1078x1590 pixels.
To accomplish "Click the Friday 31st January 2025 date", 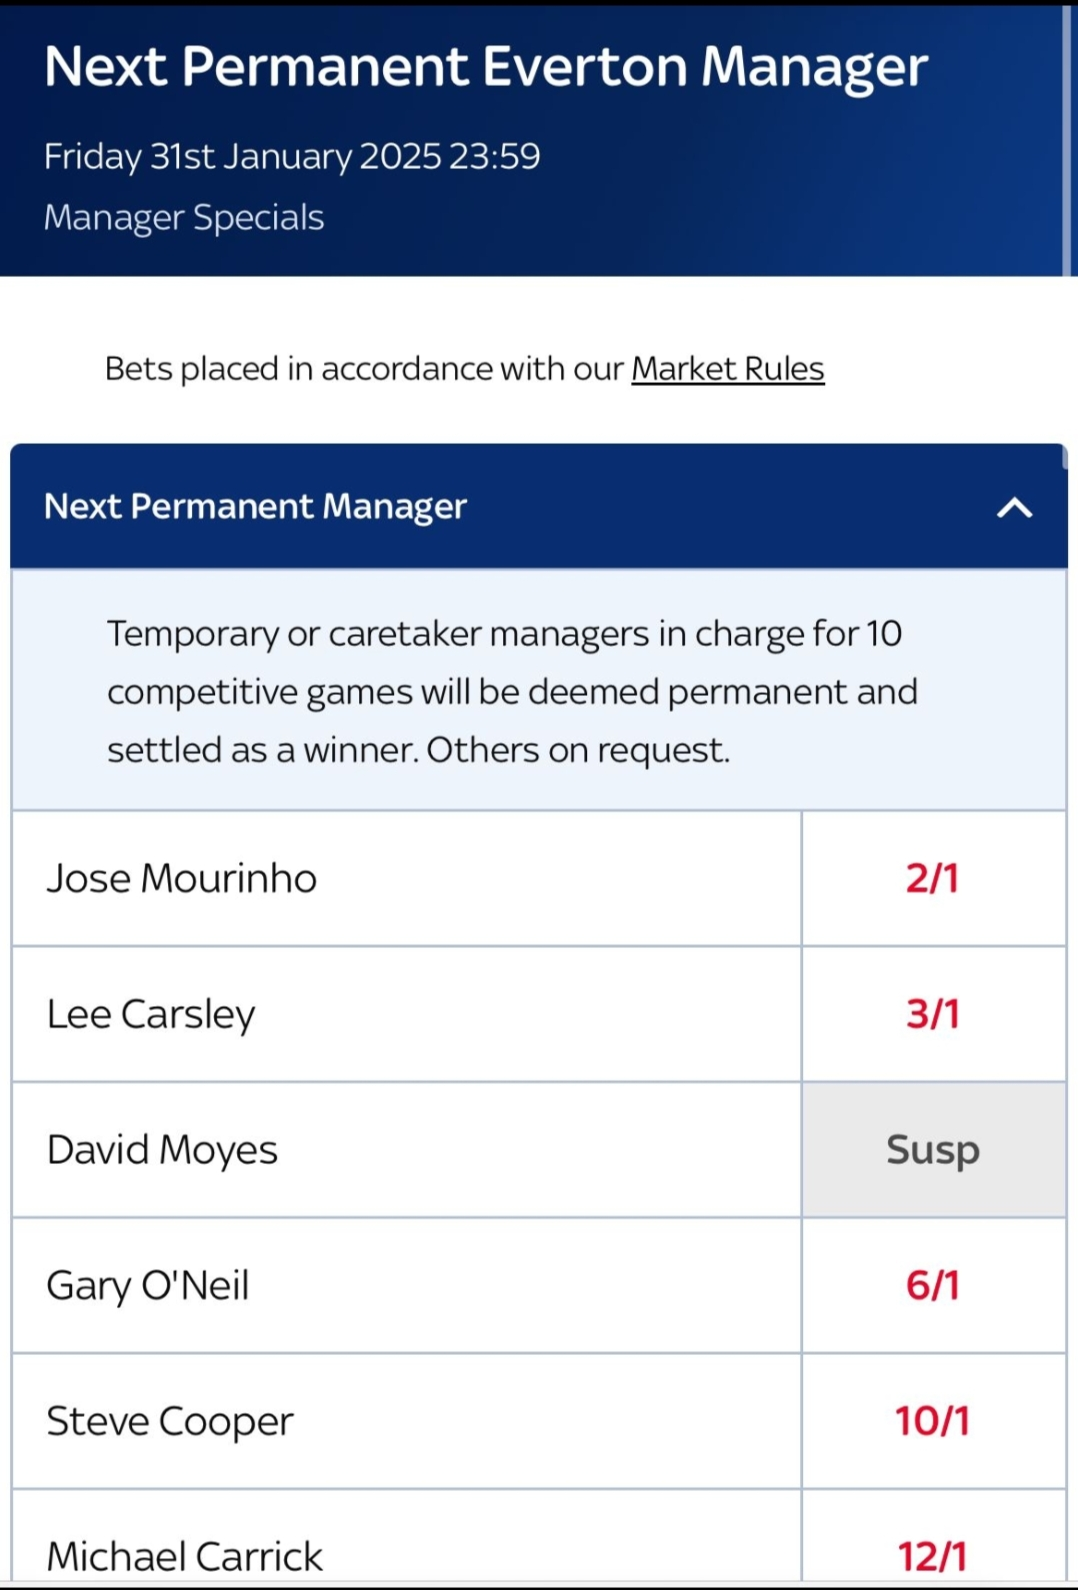I will 292,156.
